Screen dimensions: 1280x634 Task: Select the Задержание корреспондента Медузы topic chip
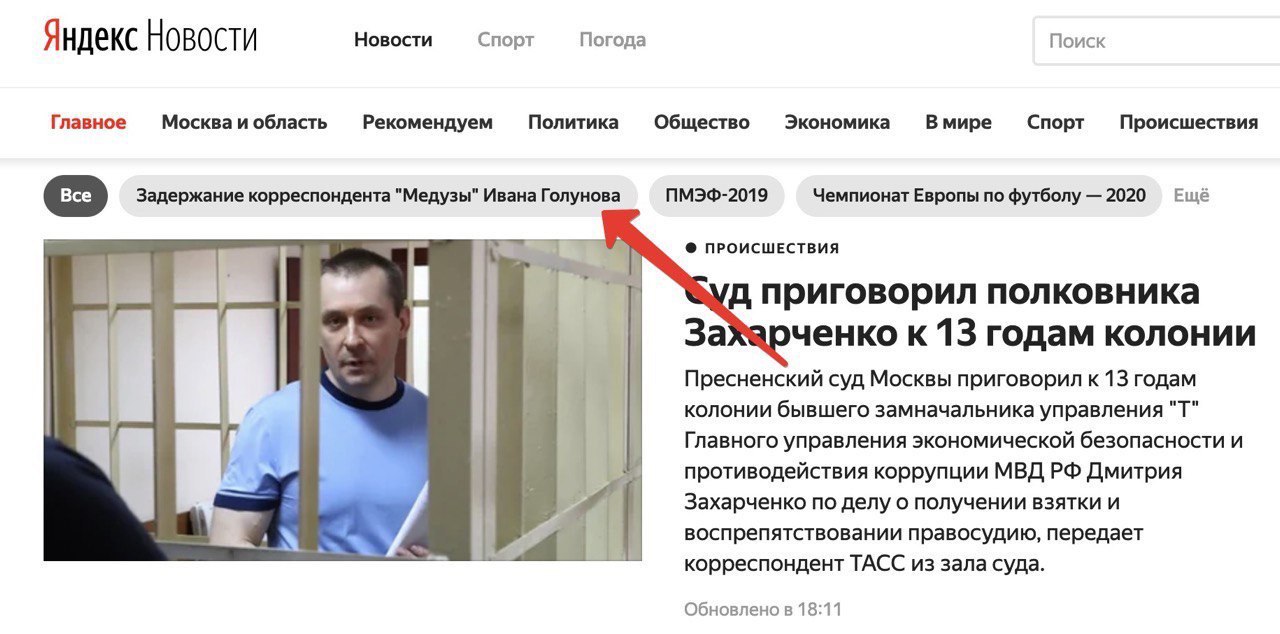coord(378,196)
